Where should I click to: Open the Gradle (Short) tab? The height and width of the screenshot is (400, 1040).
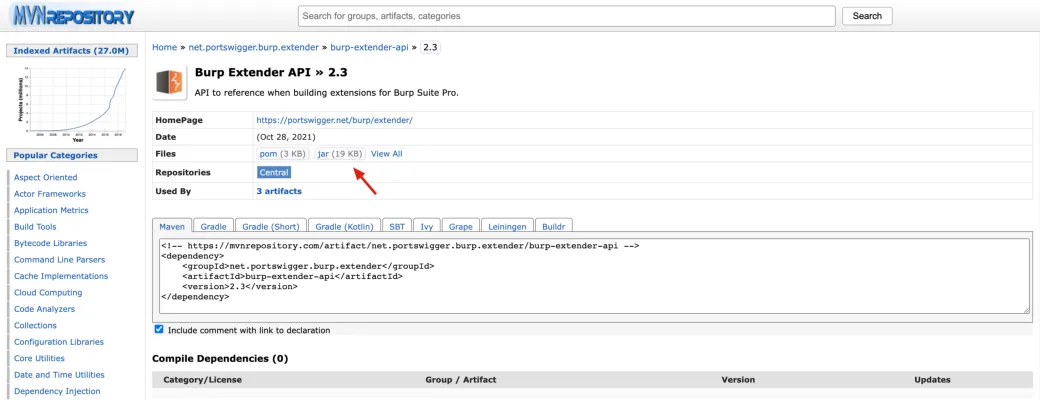tap(271, 226)
